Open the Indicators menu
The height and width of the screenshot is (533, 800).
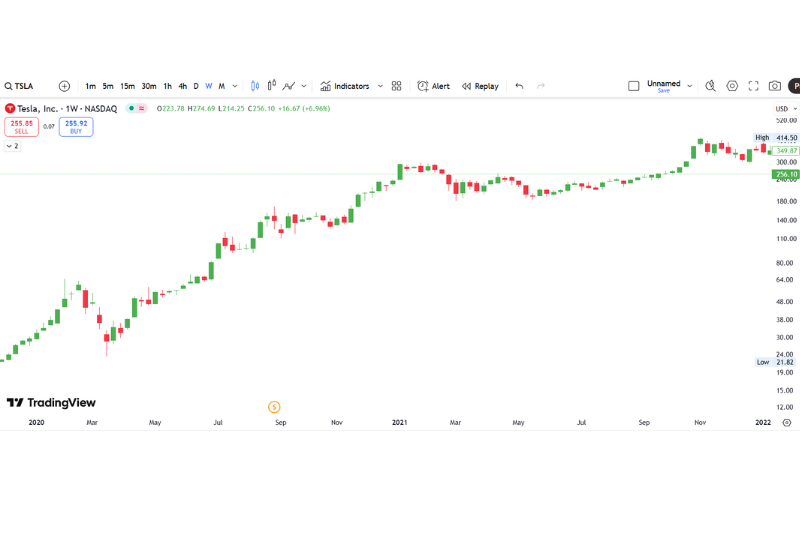345,86
